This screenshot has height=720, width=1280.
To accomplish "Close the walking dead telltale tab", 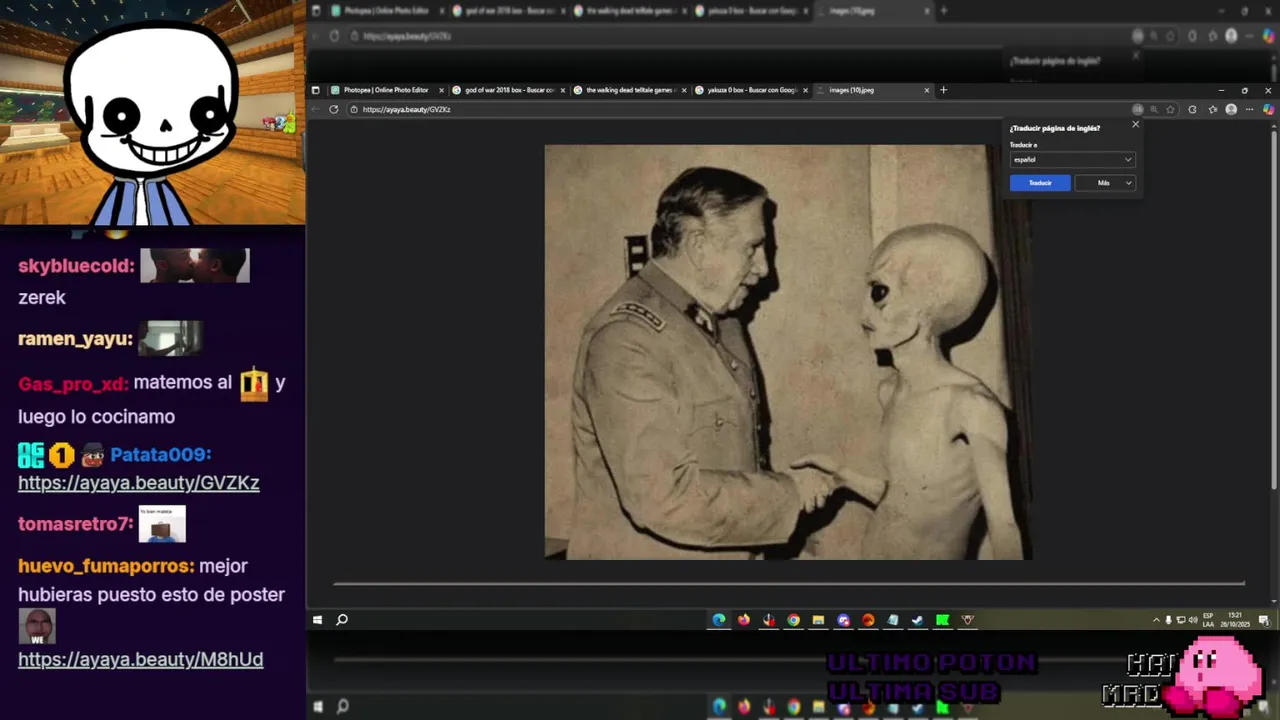I will point(684,90).
